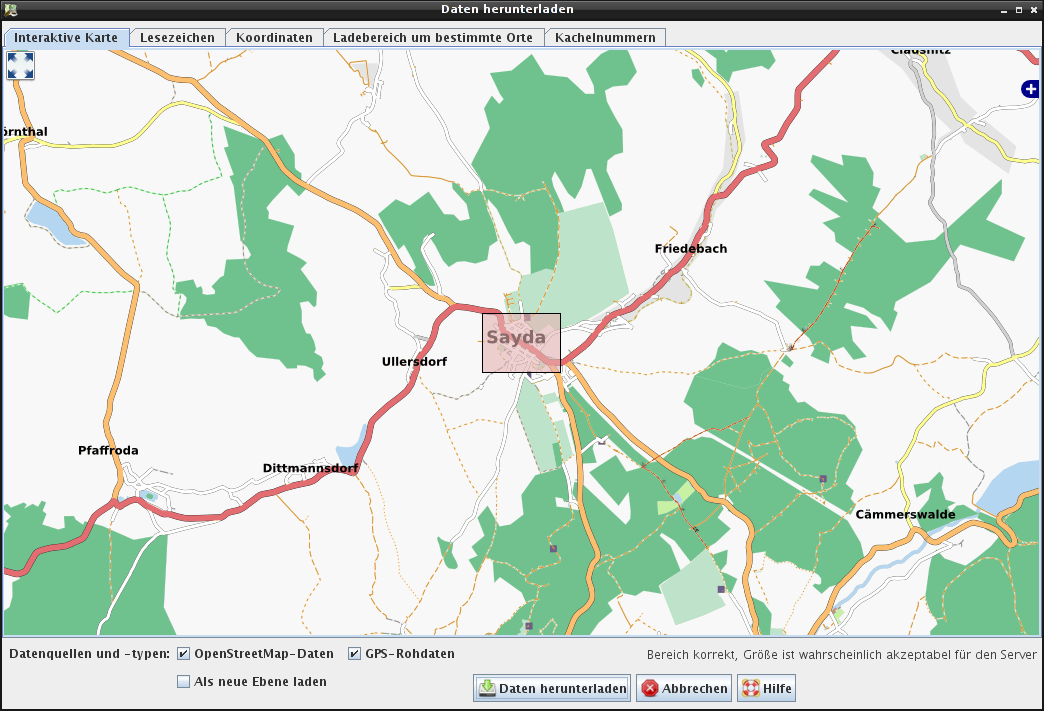Enable Als neue Ebene laden
1044x711 pixels.
(x=184, y=682)
